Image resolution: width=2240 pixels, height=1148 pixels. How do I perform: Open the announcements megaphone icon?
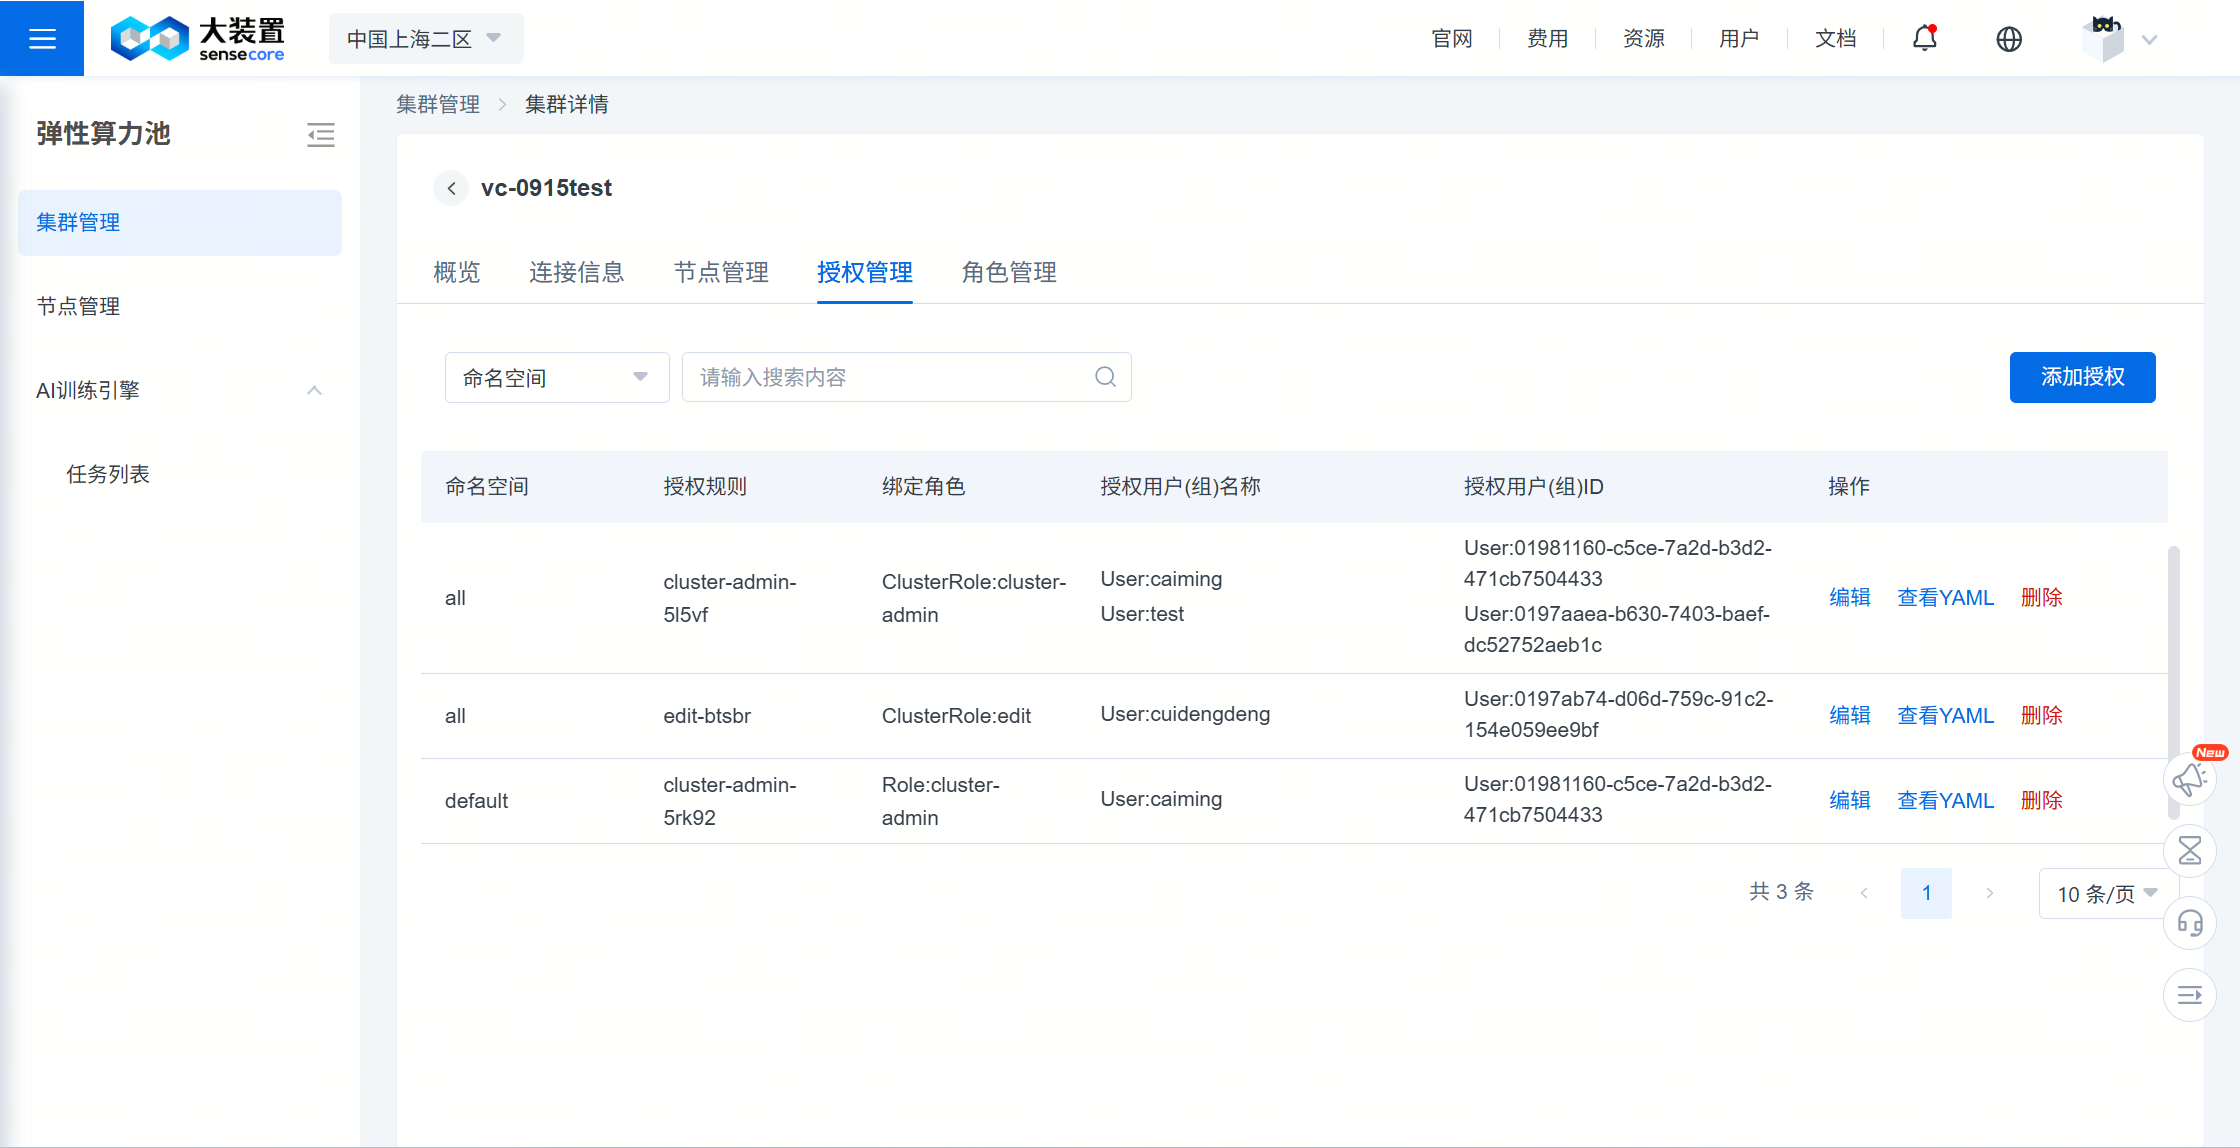pyautogui.click(x=2189, y=779)
